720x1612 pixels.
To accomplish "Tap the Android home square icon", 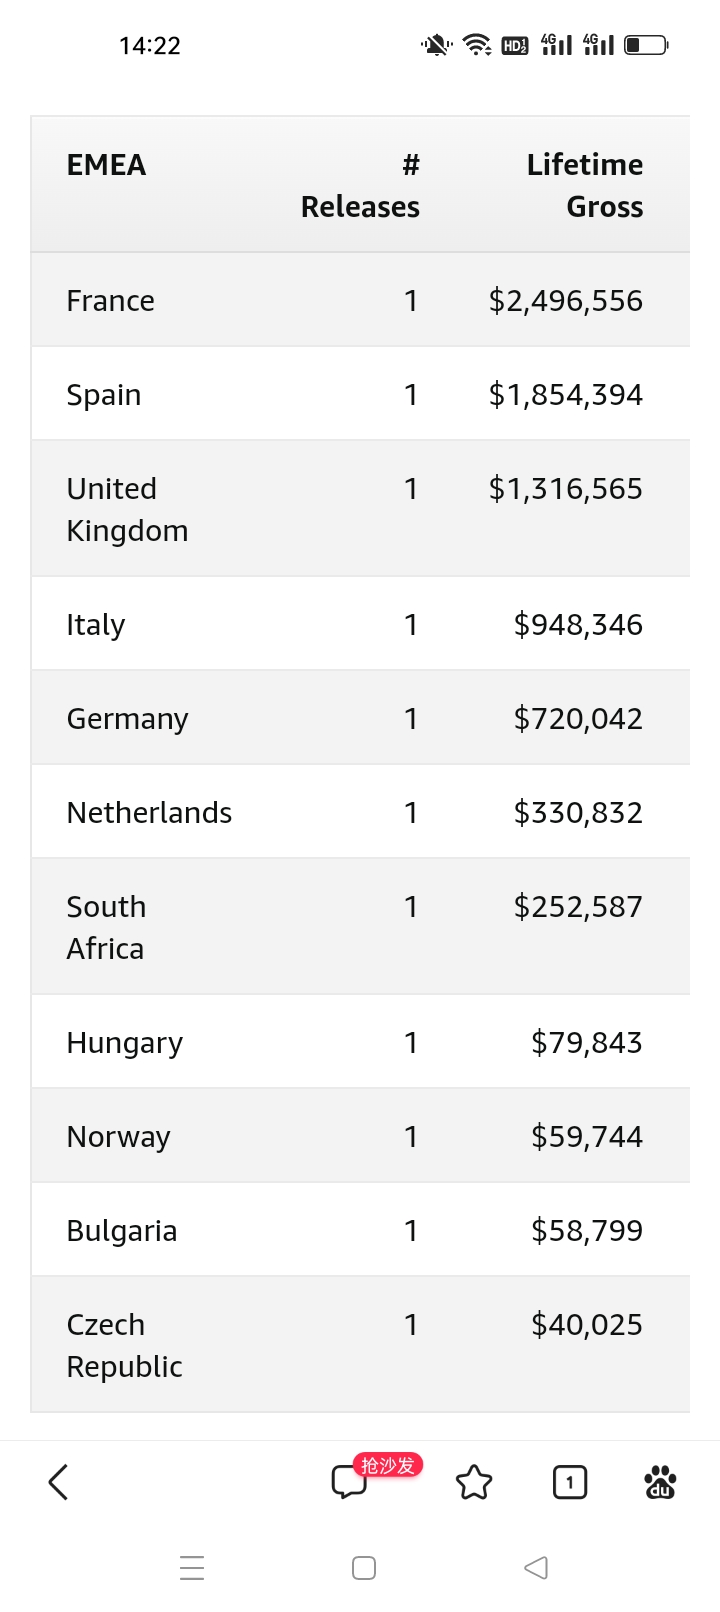I will tap(364, 1567).
